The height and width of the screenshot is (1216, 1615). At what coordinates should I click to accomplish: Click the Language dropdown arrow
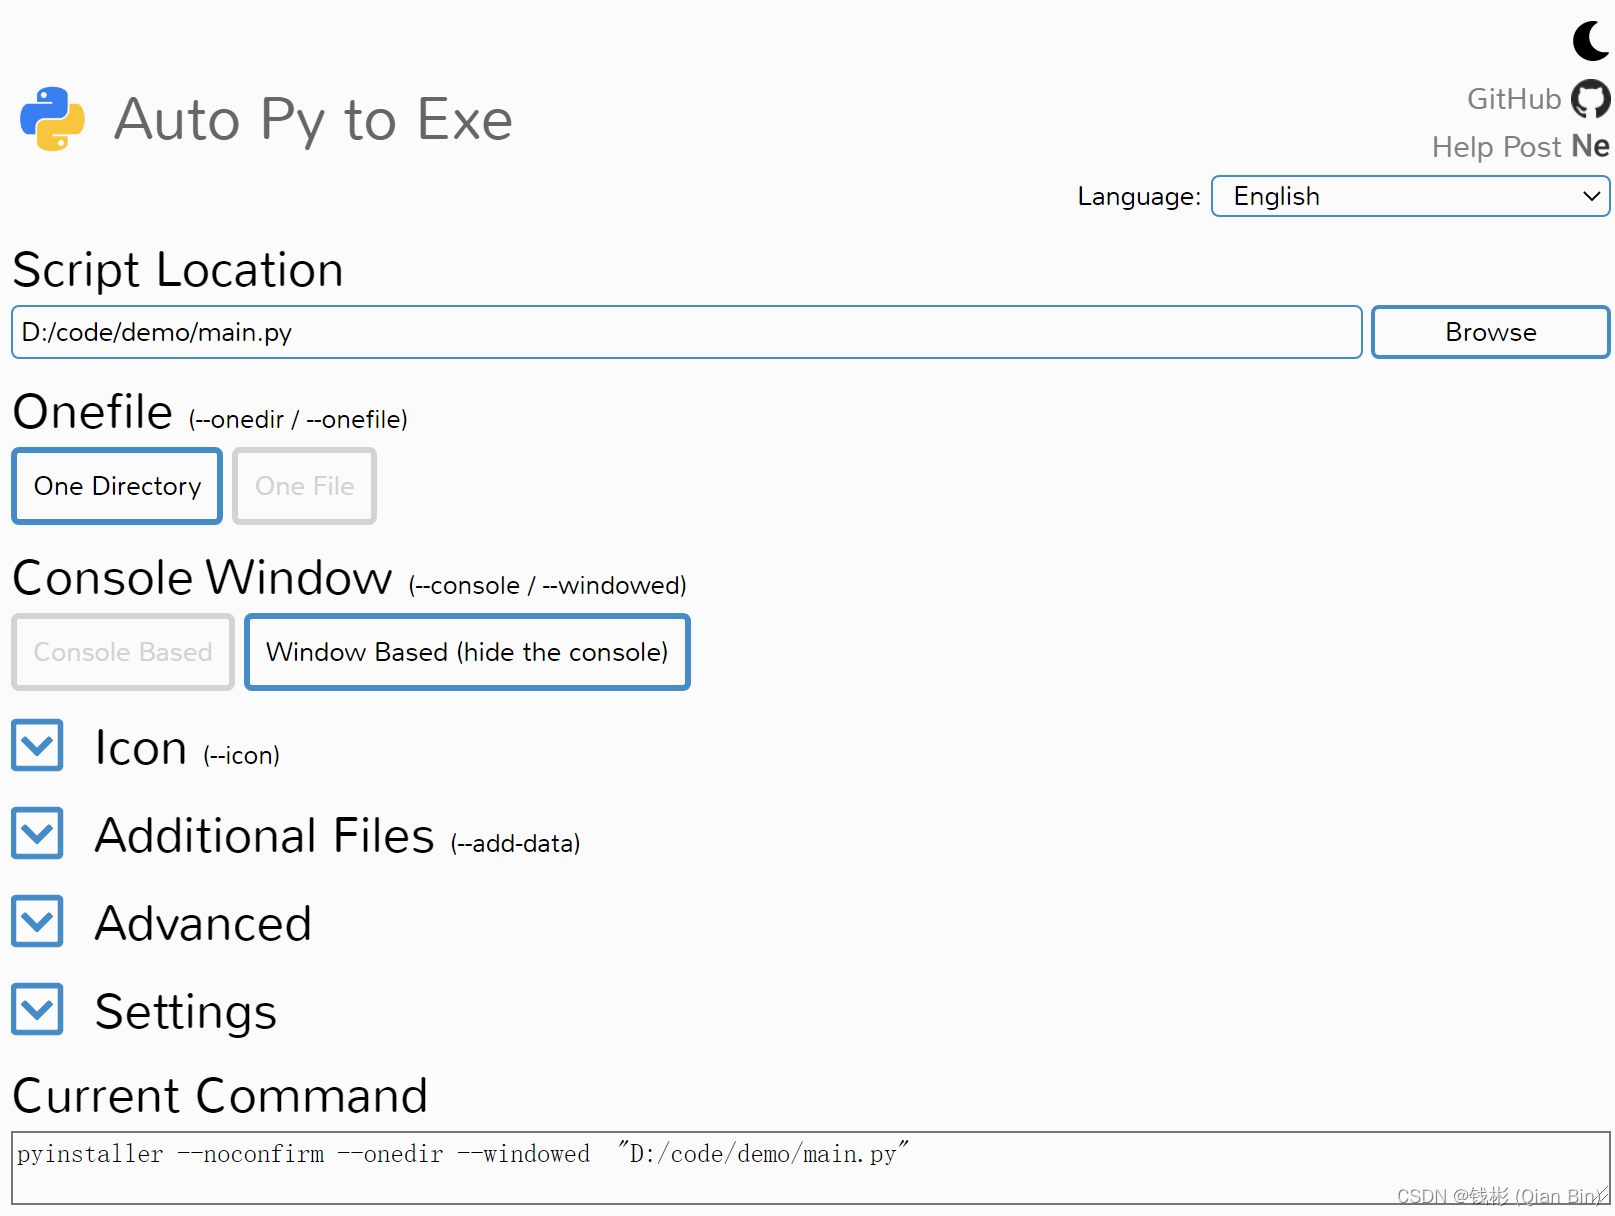click(1591, 196)
